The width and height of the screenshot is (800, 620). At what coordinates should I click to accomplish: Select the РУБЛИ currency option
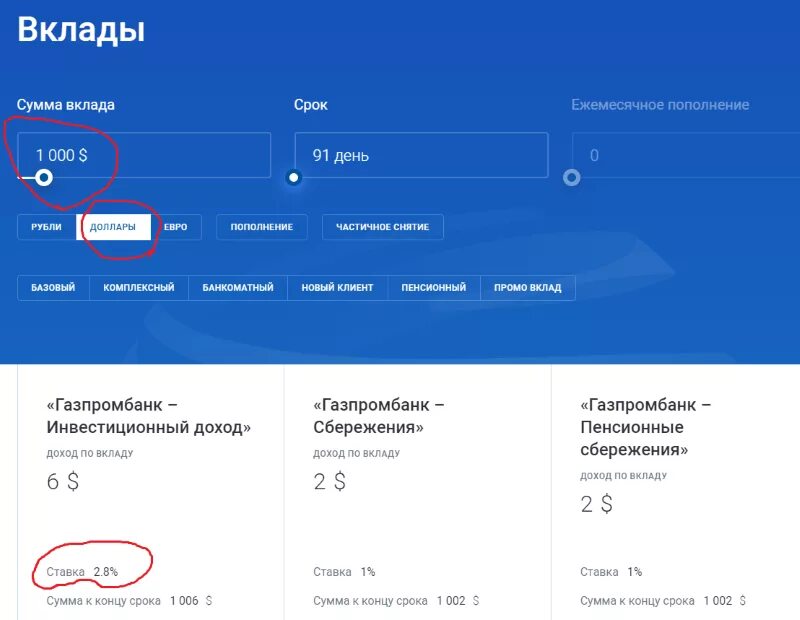tap(46, 227)
